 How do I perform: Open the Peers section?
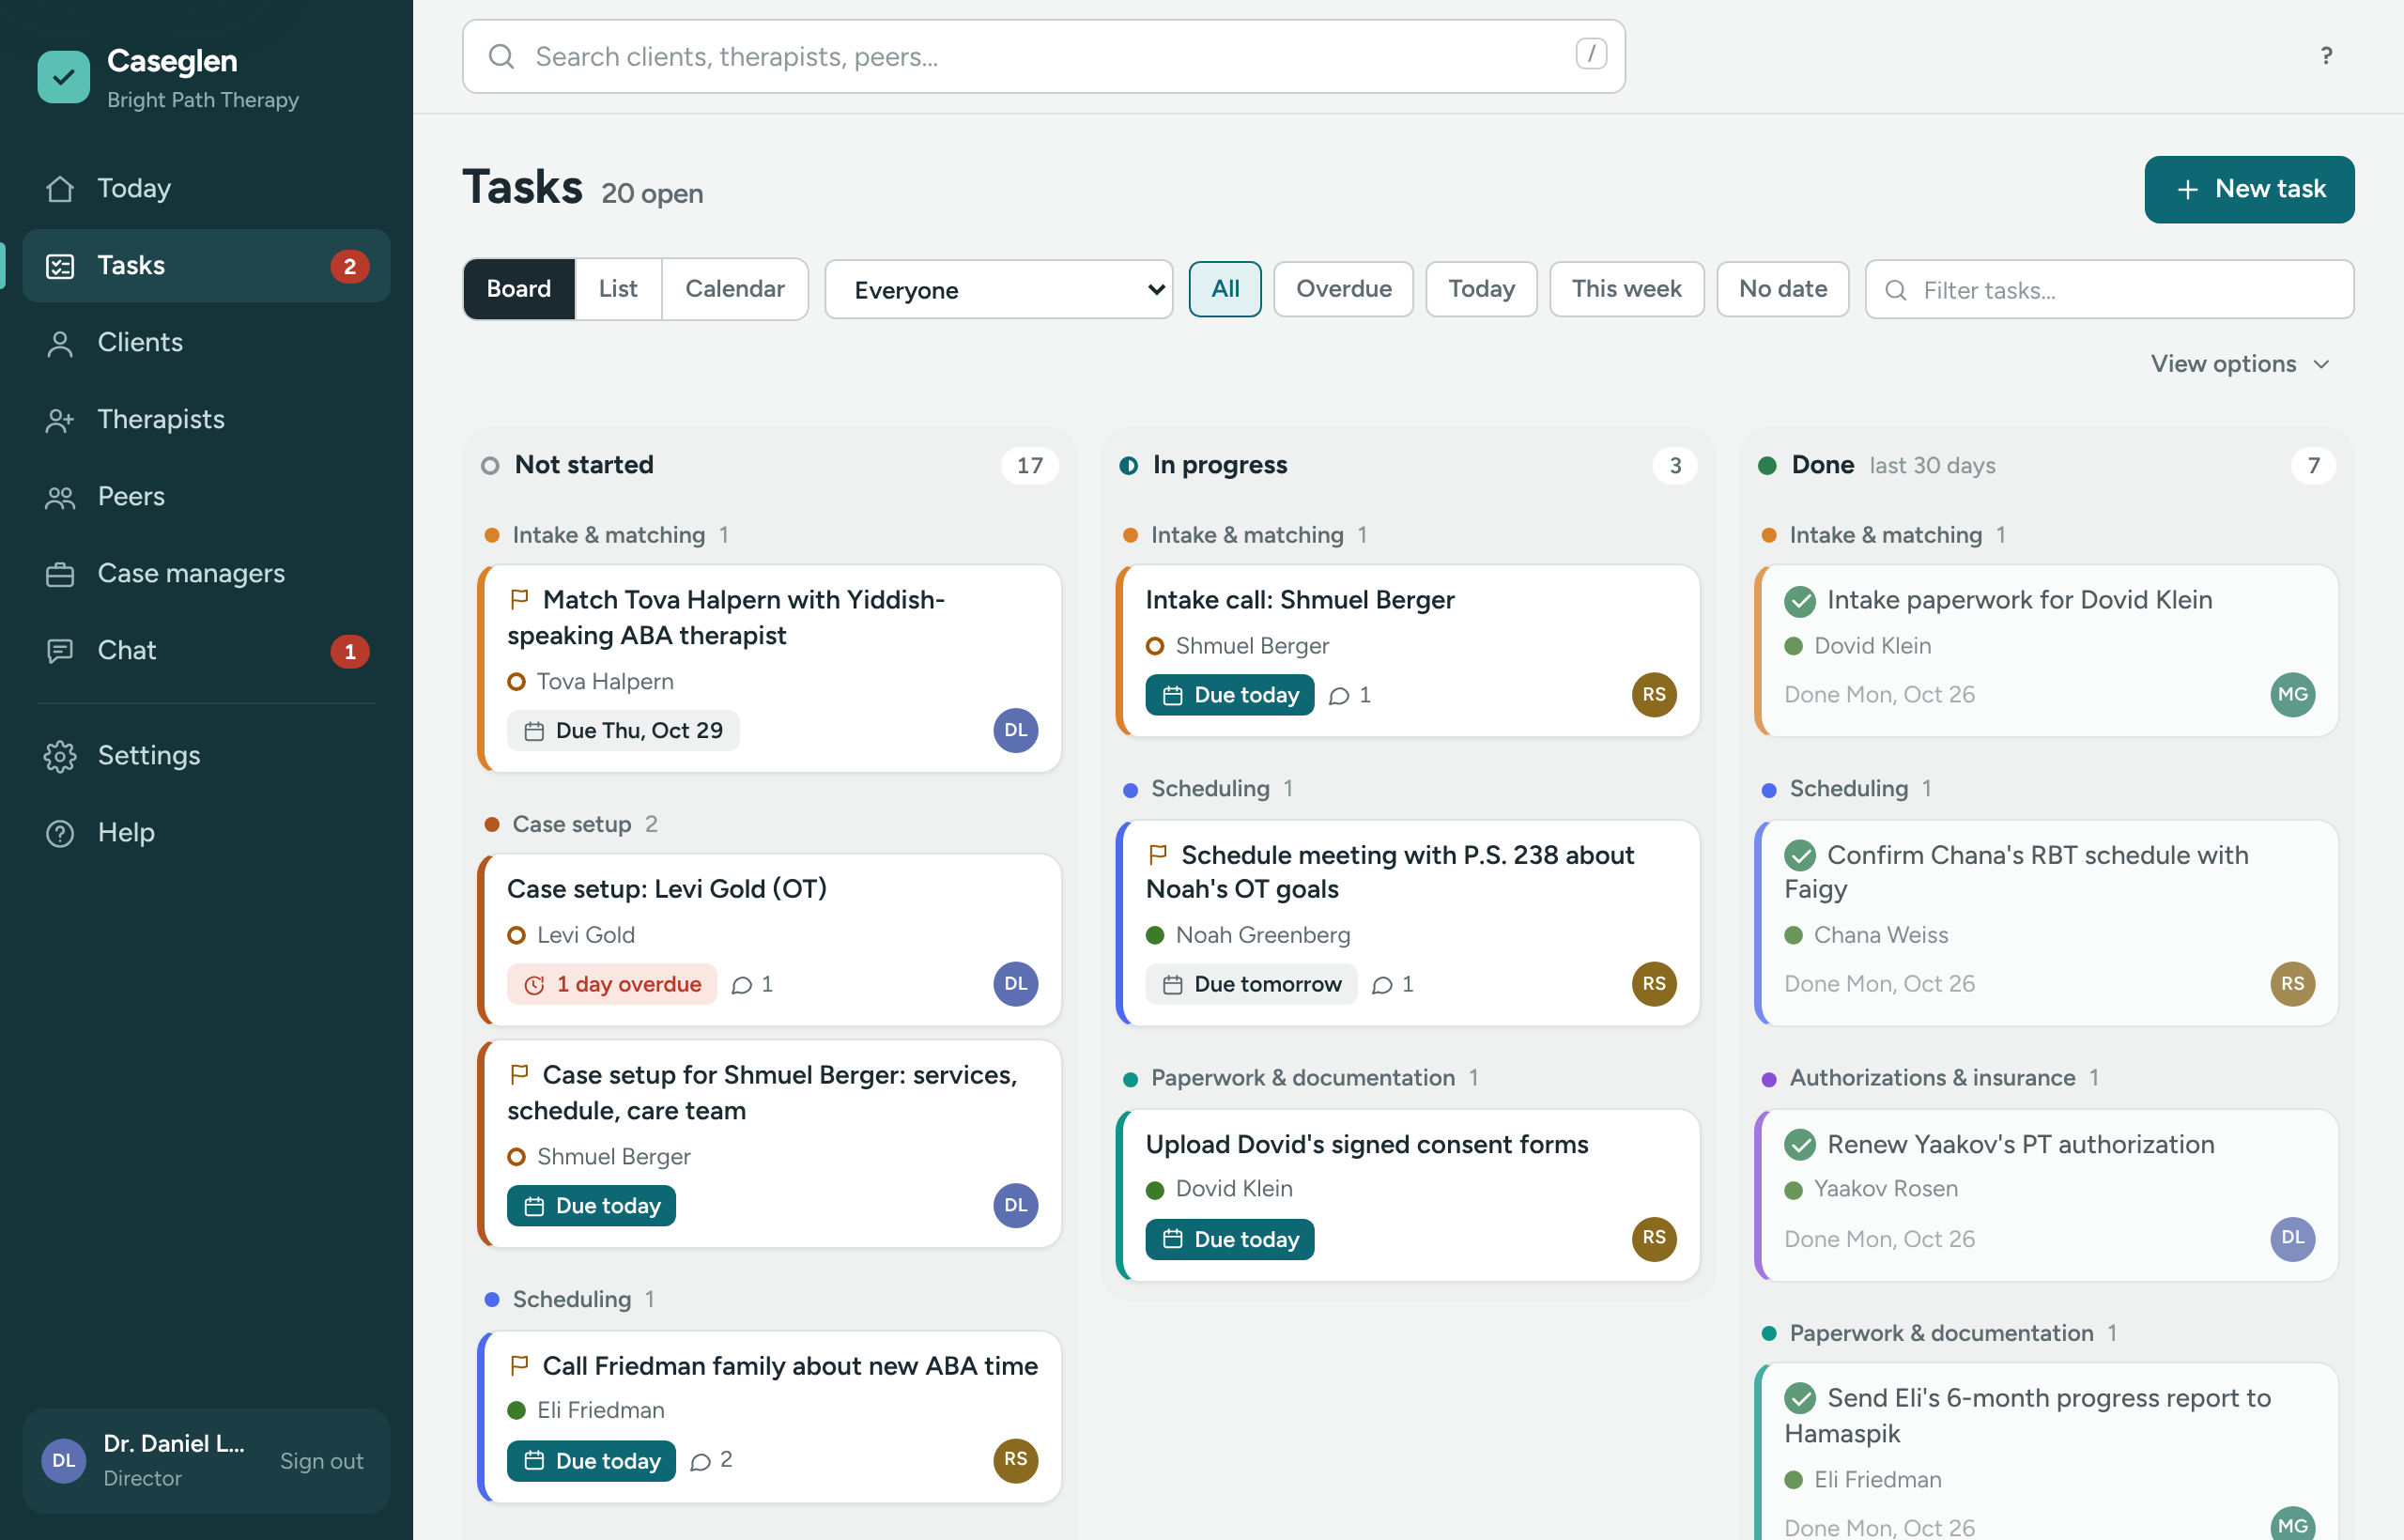pyautogui.click(x=206, y=496)
